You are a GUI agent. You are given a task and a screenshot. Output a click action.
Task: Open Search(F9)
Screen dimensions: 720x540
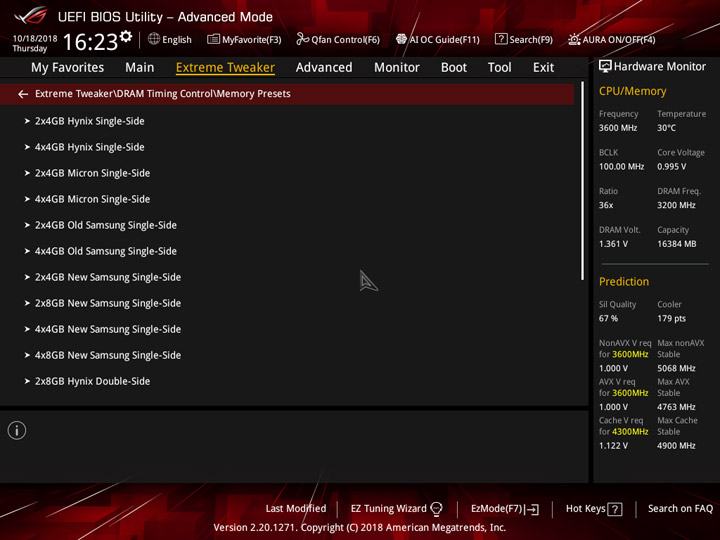524,39
